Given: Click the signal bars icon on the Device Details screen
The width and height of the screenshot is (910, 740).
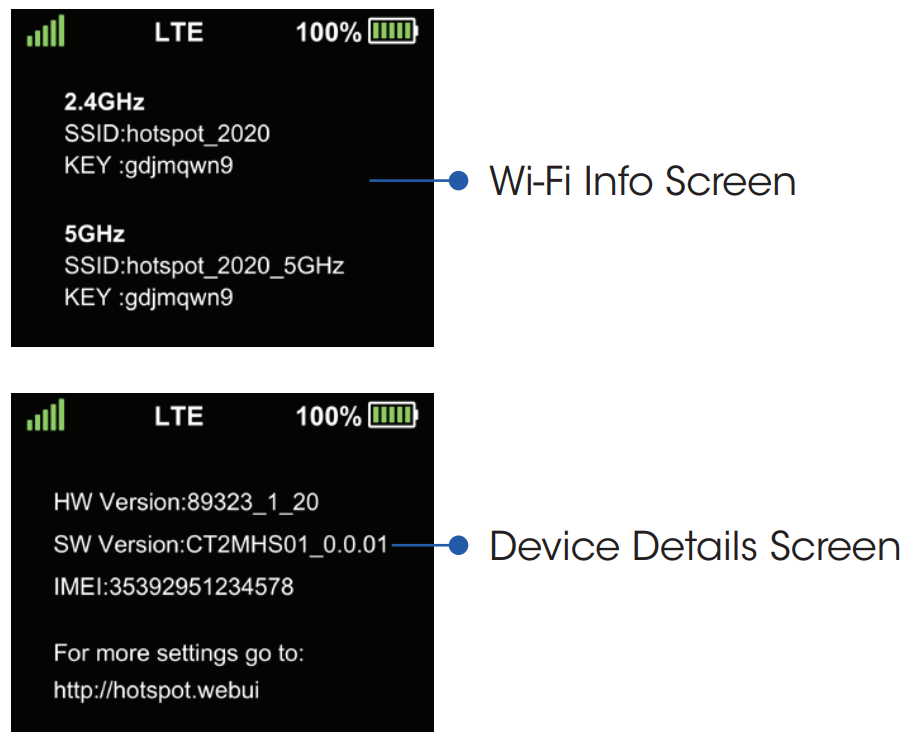Looking at the screenshot, I should click(46, 415).
